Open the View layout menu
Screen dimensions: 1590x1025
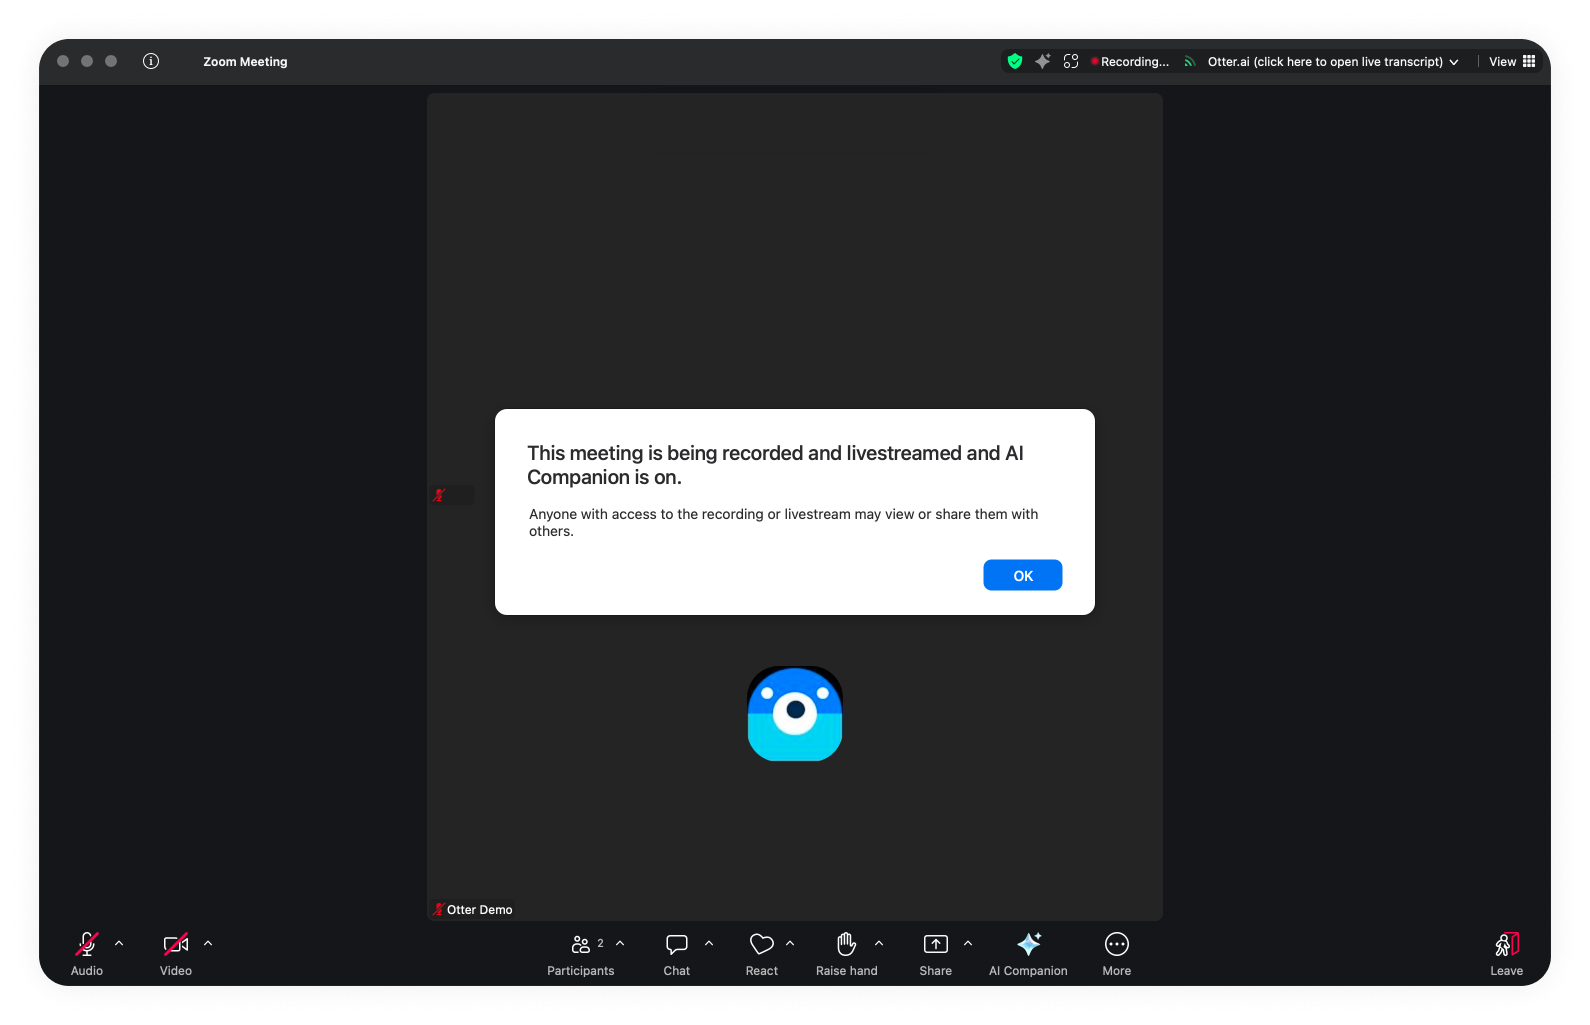(x=1511, y=62)
